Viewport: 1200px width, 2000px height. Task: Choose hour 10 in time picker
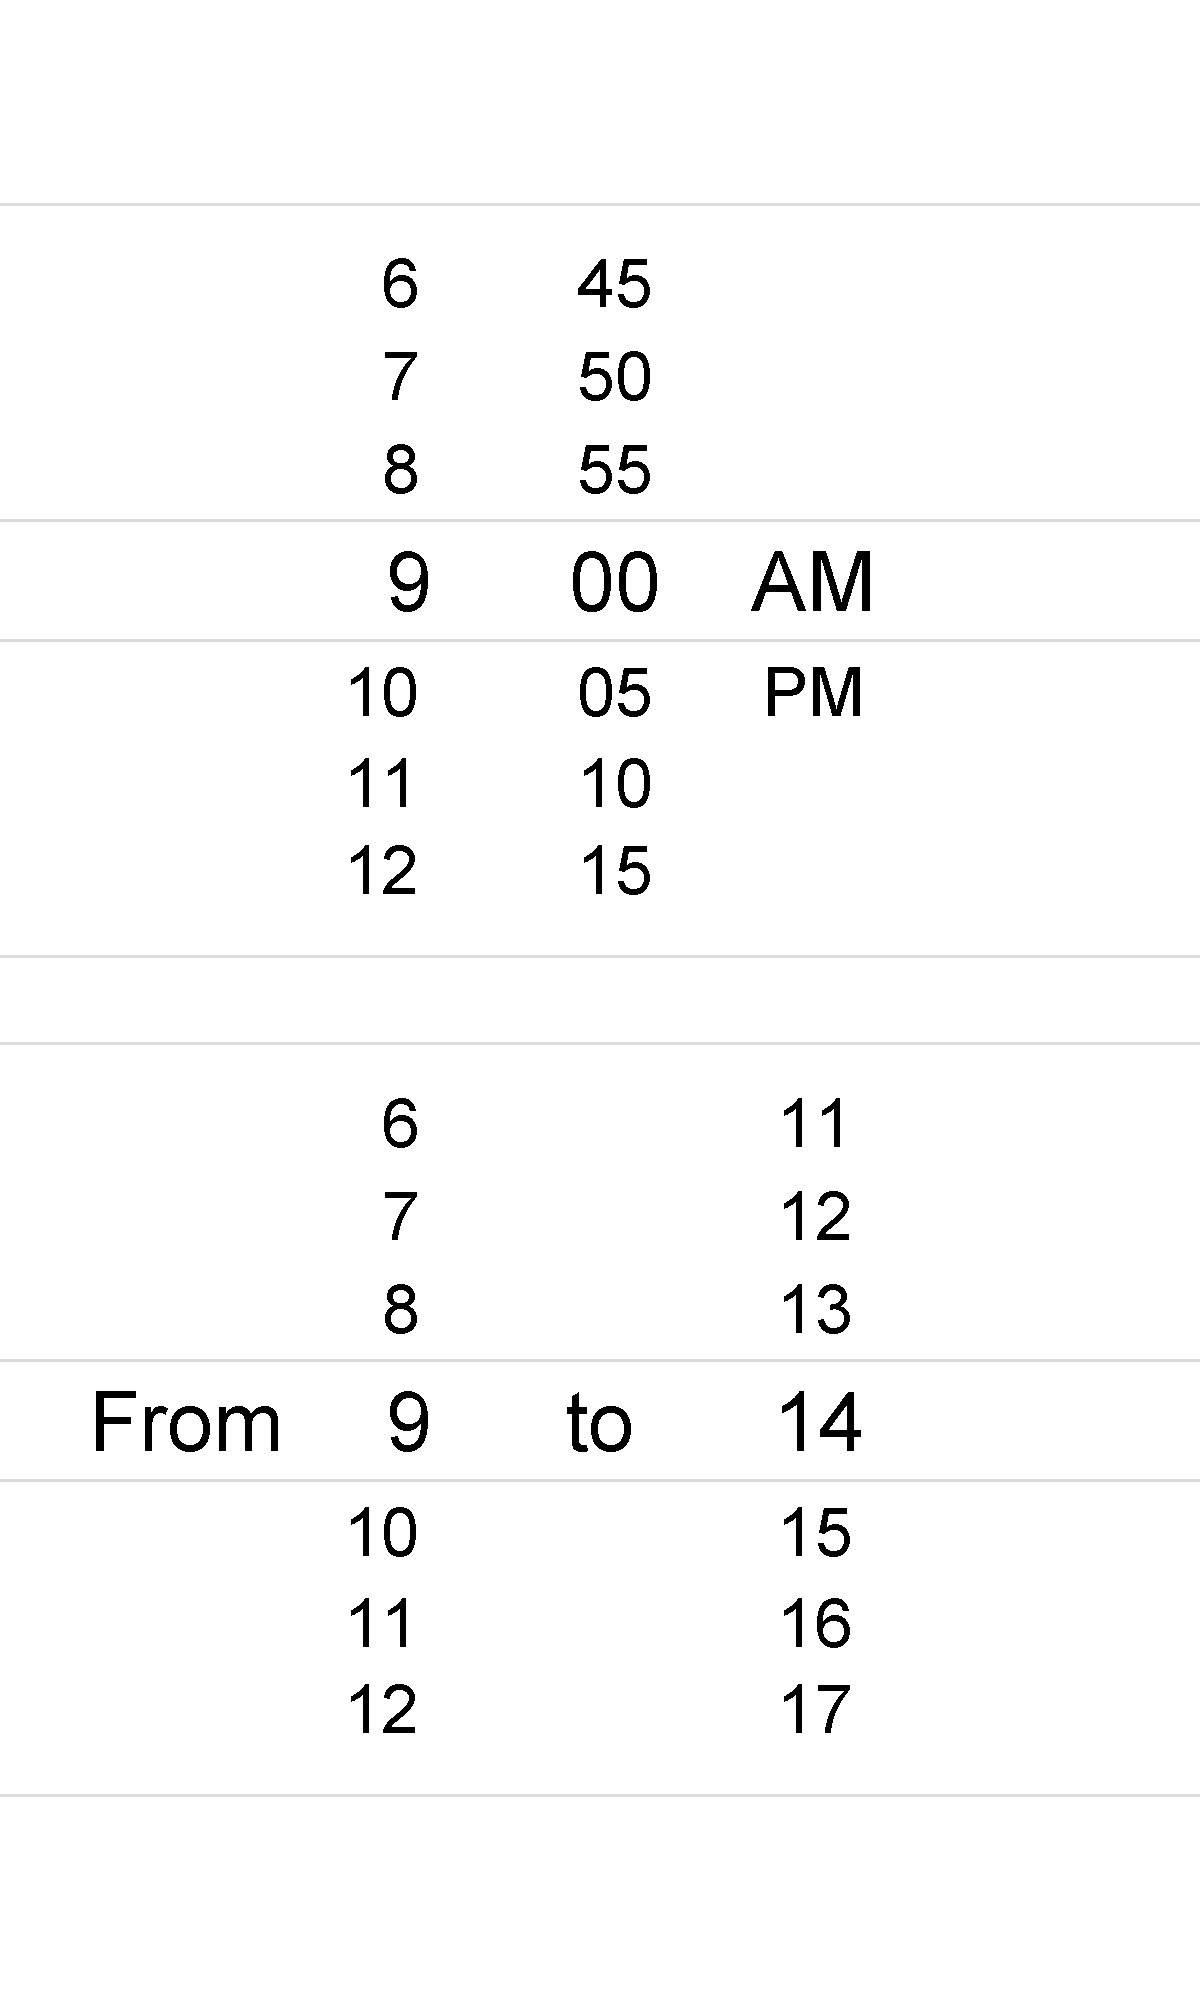pyautogui.click(x=382, y=692)
